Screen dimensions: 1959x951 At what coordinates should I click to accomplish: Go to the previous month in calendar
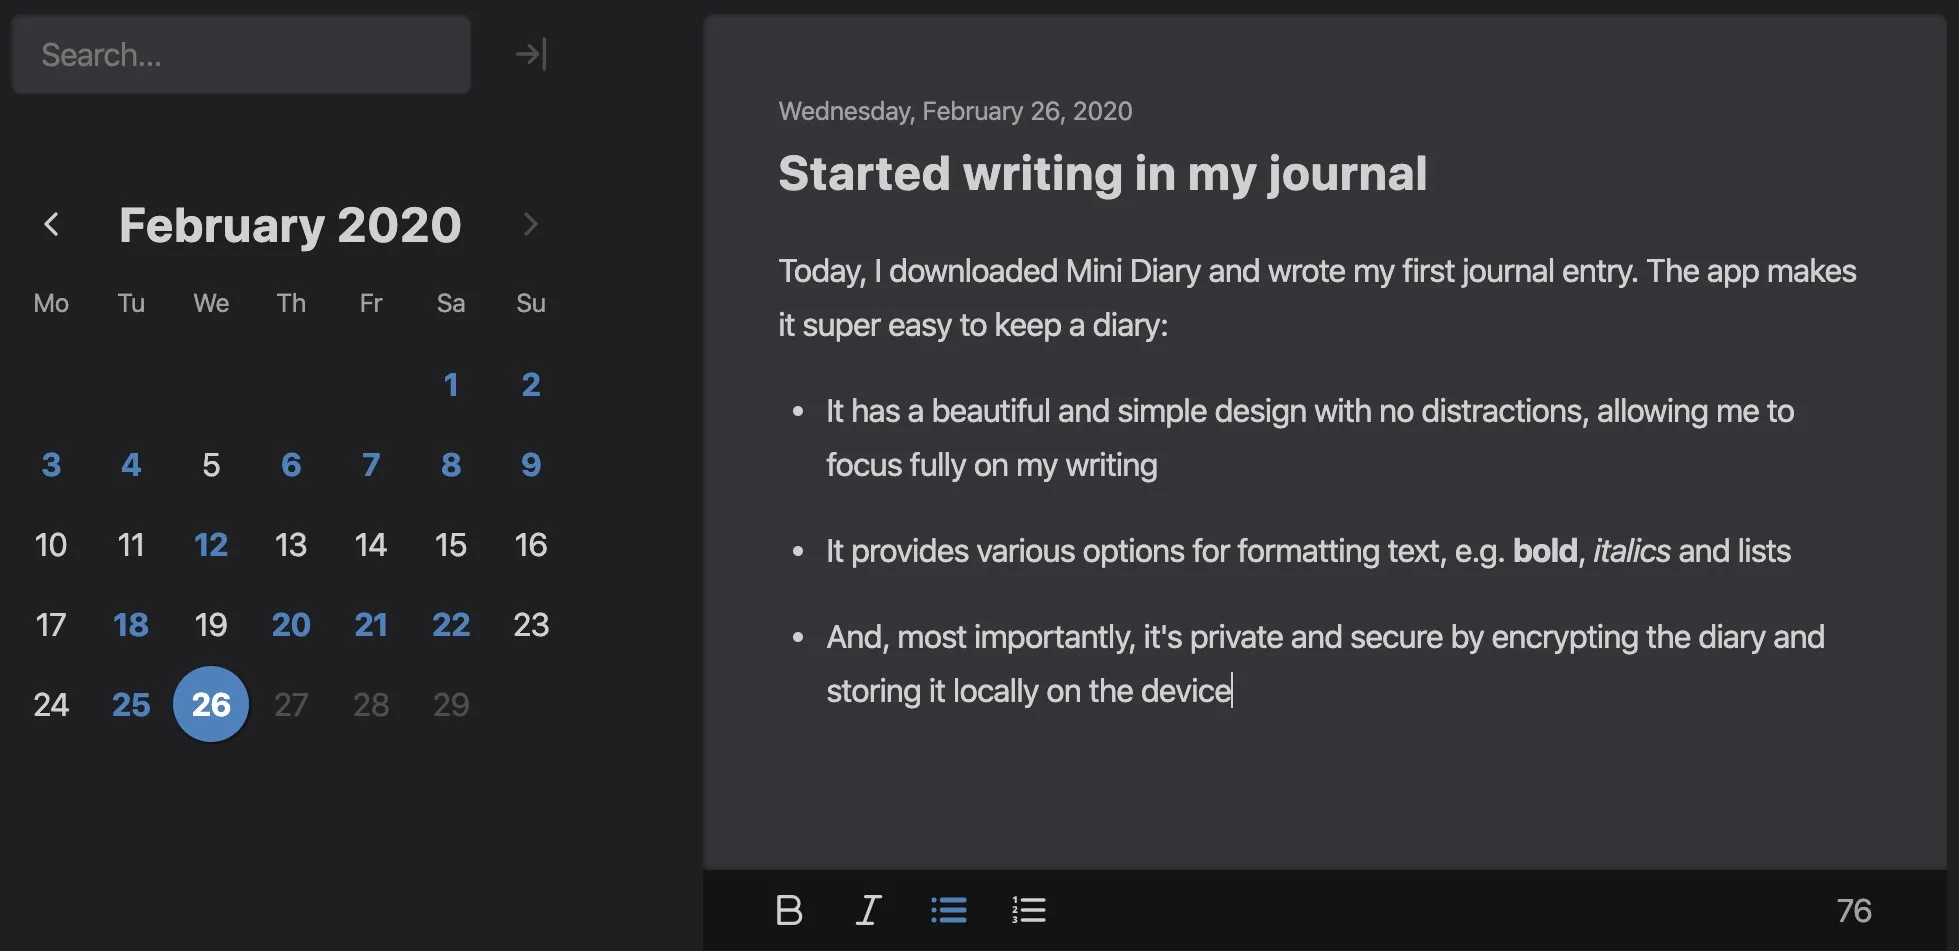tap(52, 224)
